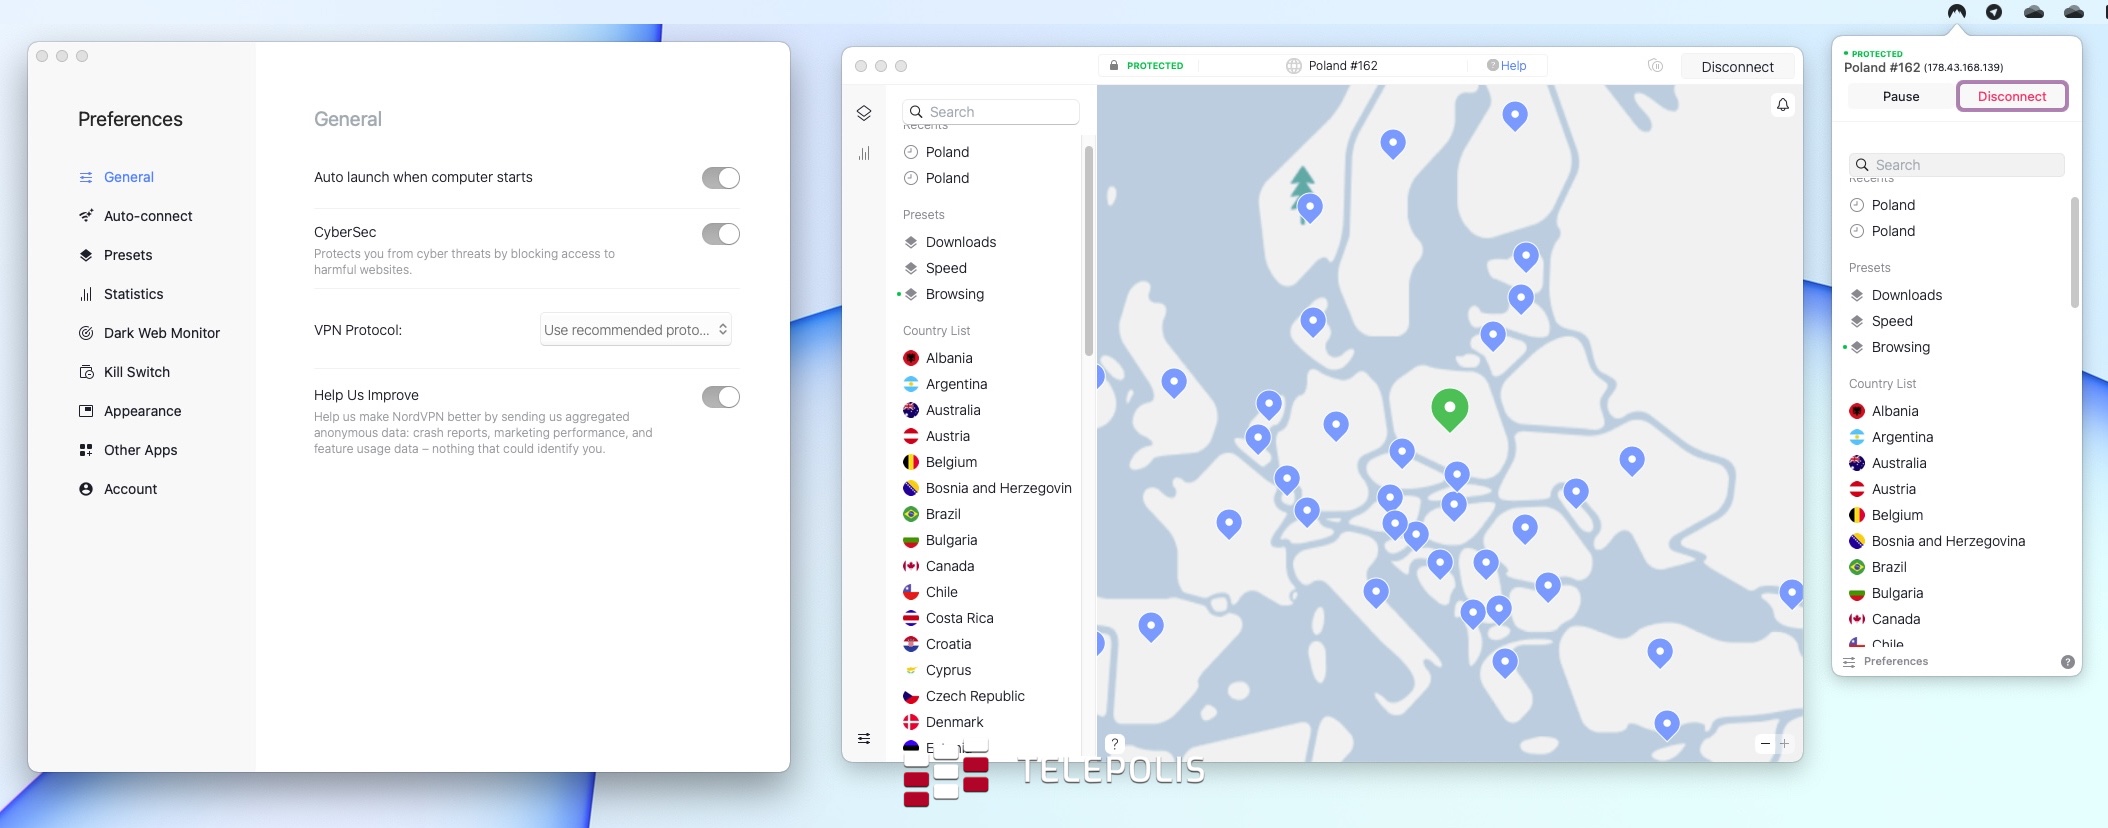Click the settings sliders icon at bottom-left
This screenshot has width=2108, height=828.
(864, 739)
